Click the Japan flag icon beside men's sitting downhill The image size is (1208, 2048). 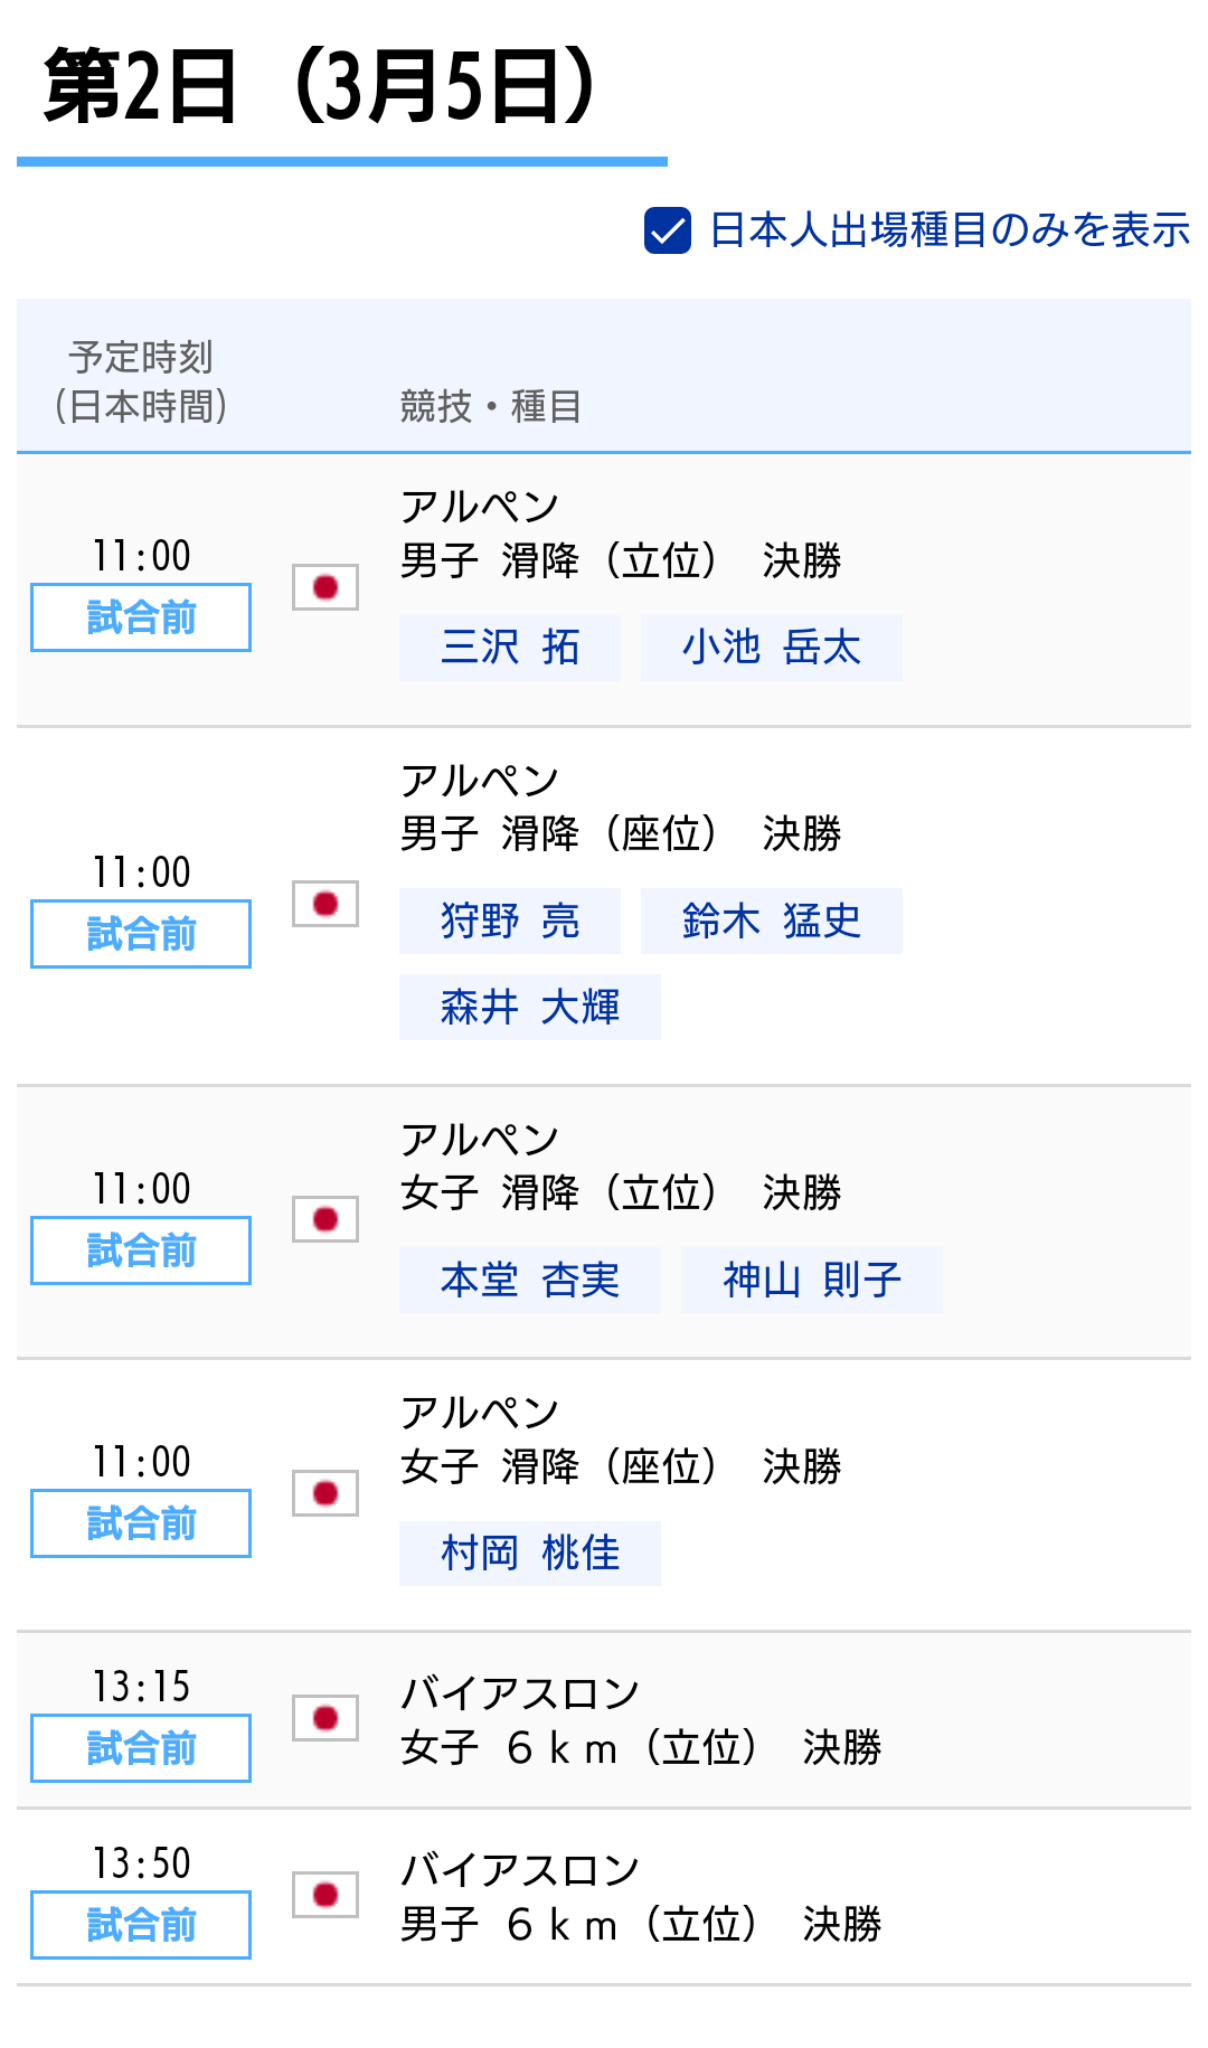[x=326, y=903]
